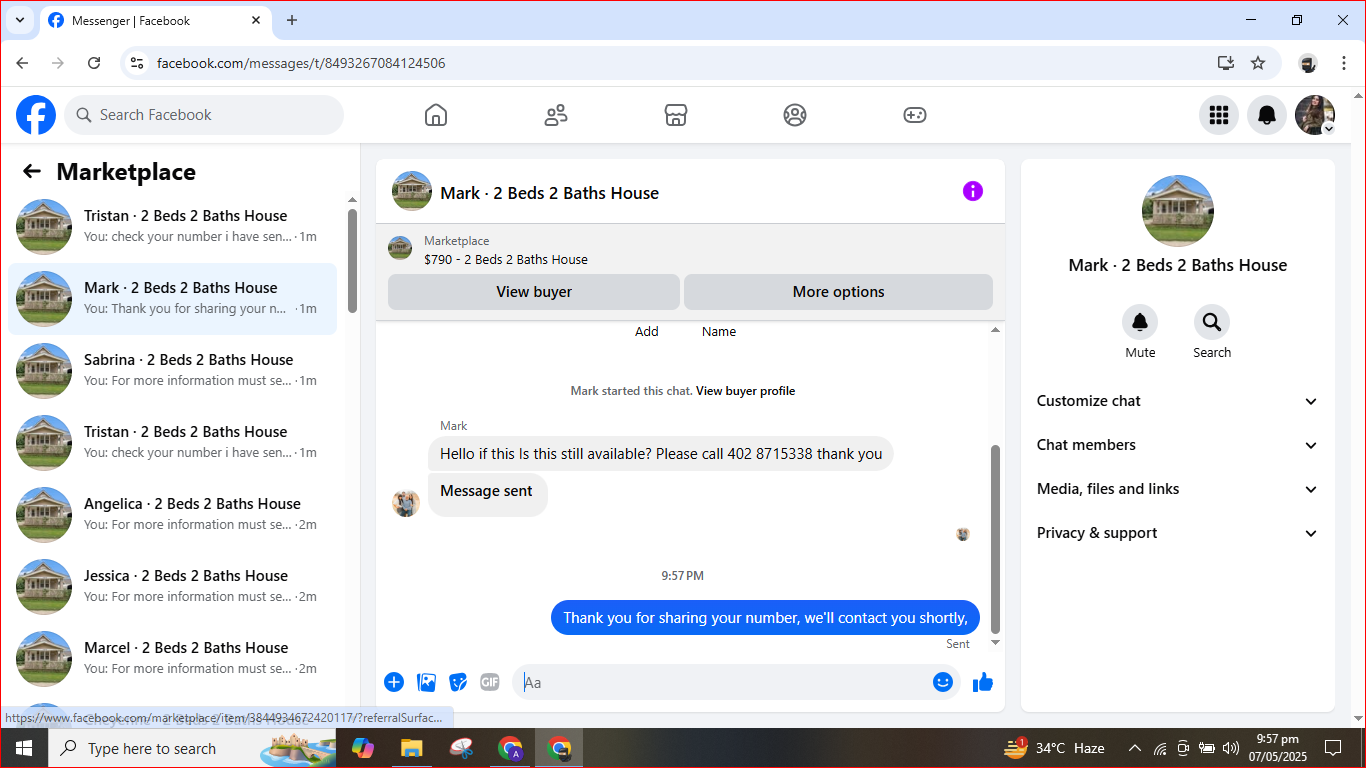1366x768 pixels.
Task: Click the conversation list scrollbar
Action: [x=352, y=260]
